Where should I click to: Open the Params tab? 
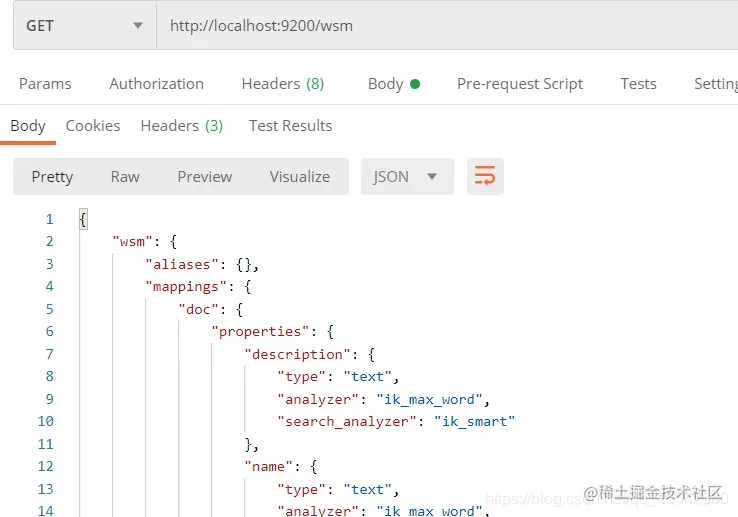[x=45, y=84]
